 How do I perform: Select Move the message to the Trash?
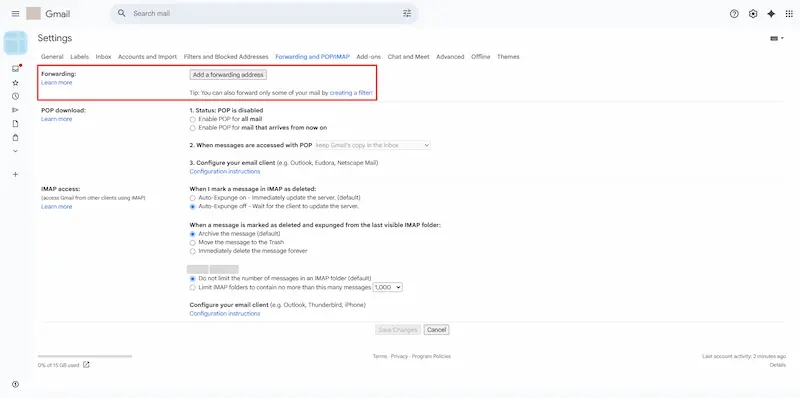click(192, 242)
